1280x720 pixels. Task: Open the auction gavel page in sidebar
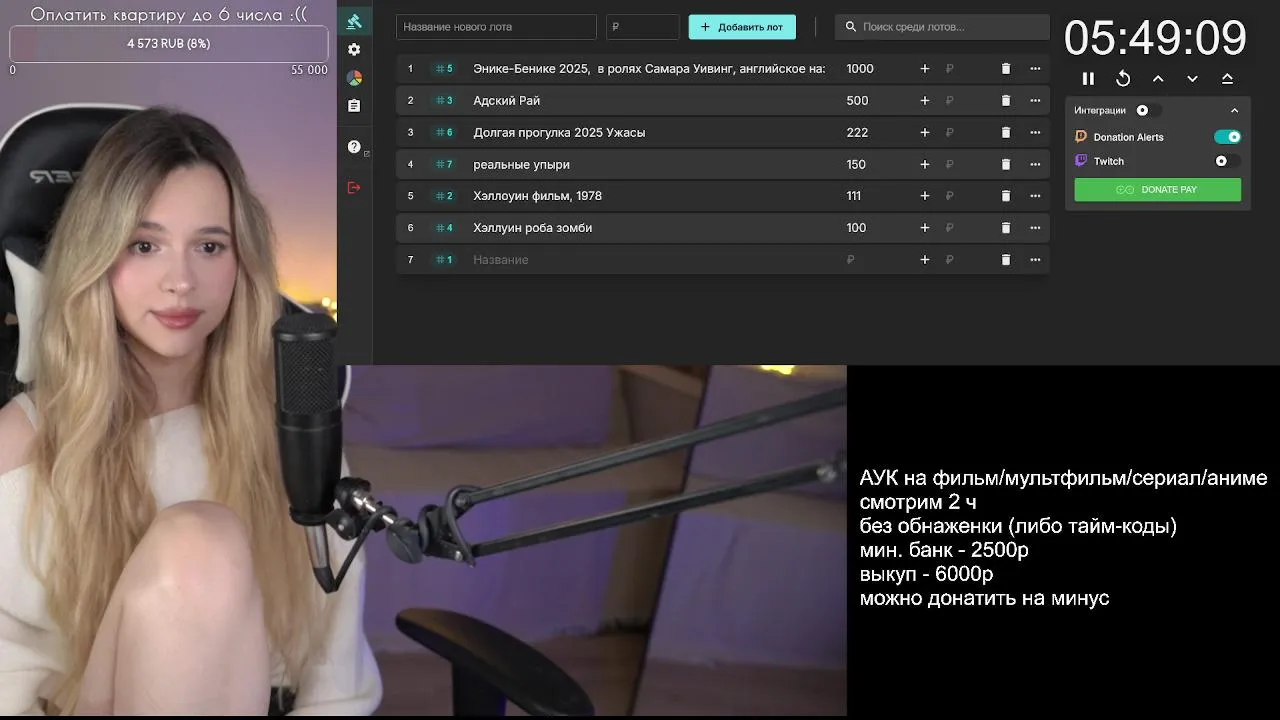(354, 21)
